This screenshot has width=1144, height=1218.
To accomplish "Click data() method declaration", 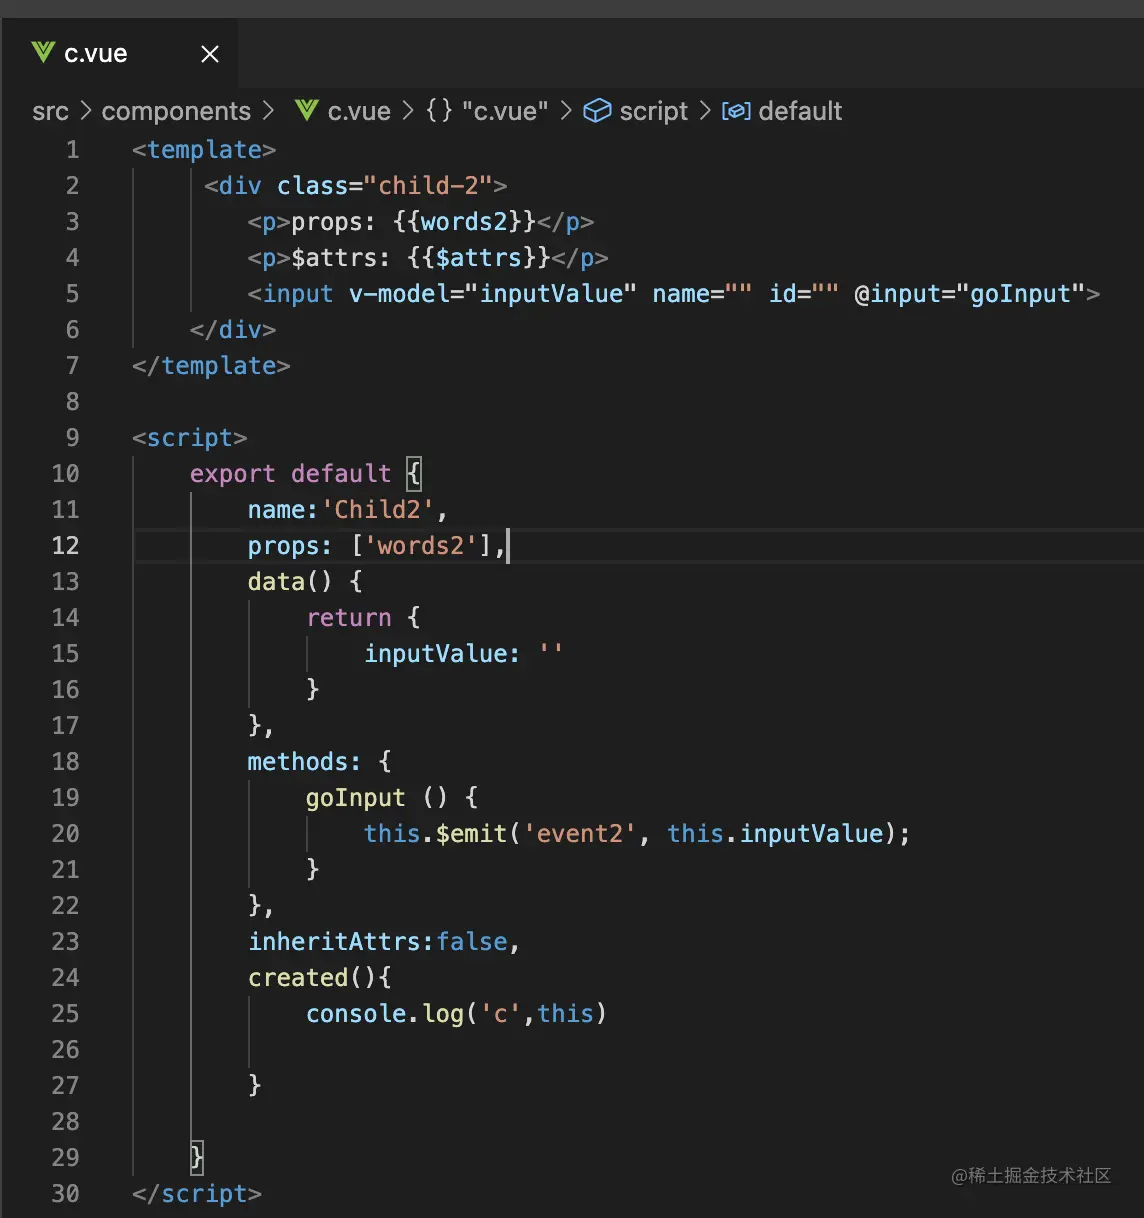I will 290,582.
